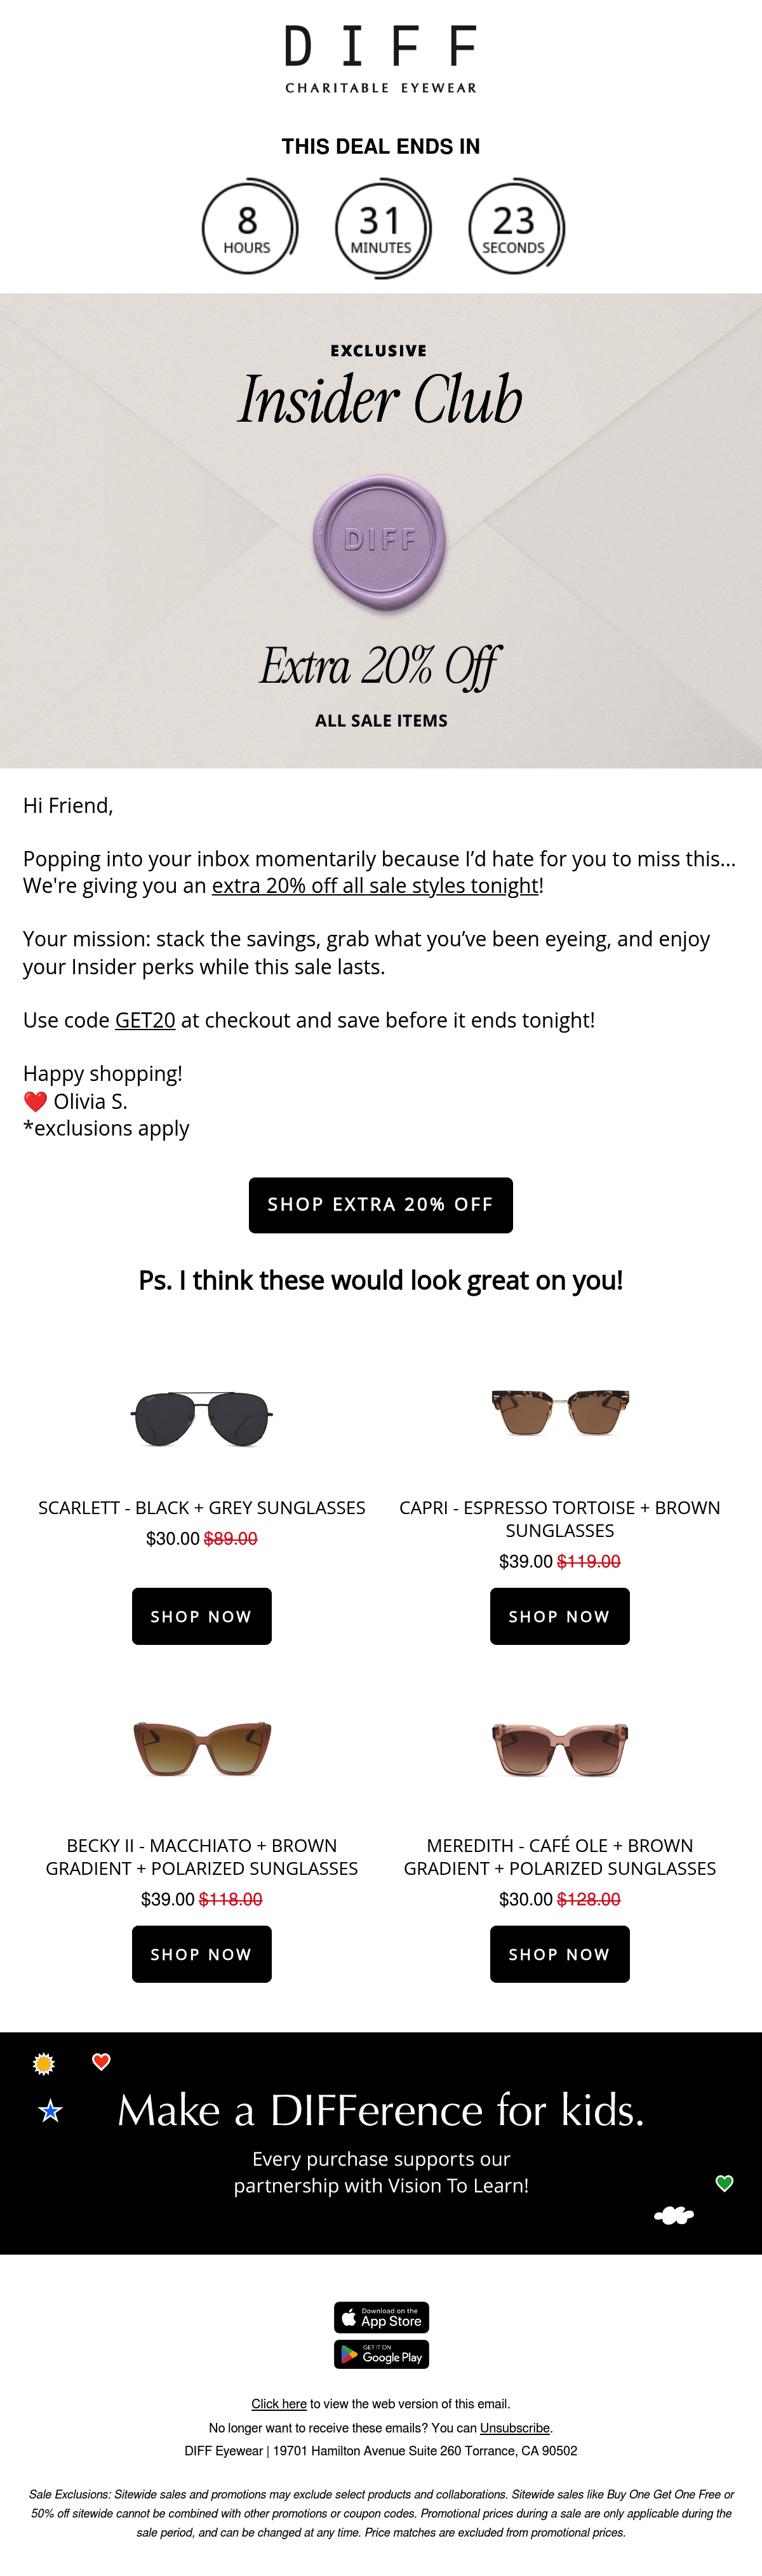Viewport: 762px width, 2576px height.
Task: Click the hours countdown circle
Action: (249, 228)
